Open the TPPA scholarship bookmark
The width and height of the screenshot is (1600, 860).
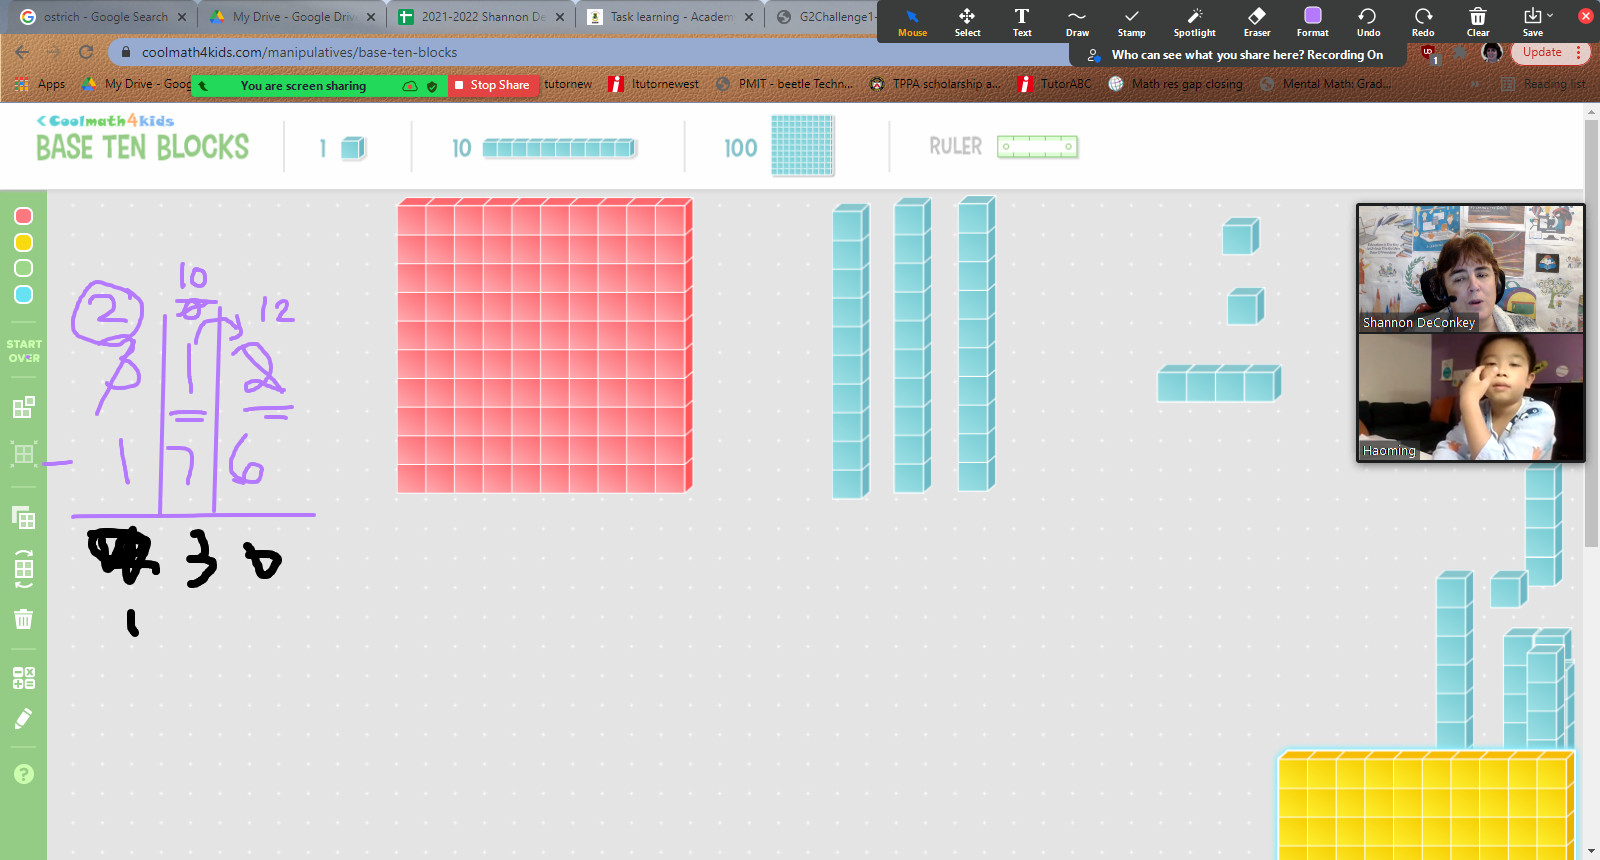pyautogui.click(x=935, y=84)
